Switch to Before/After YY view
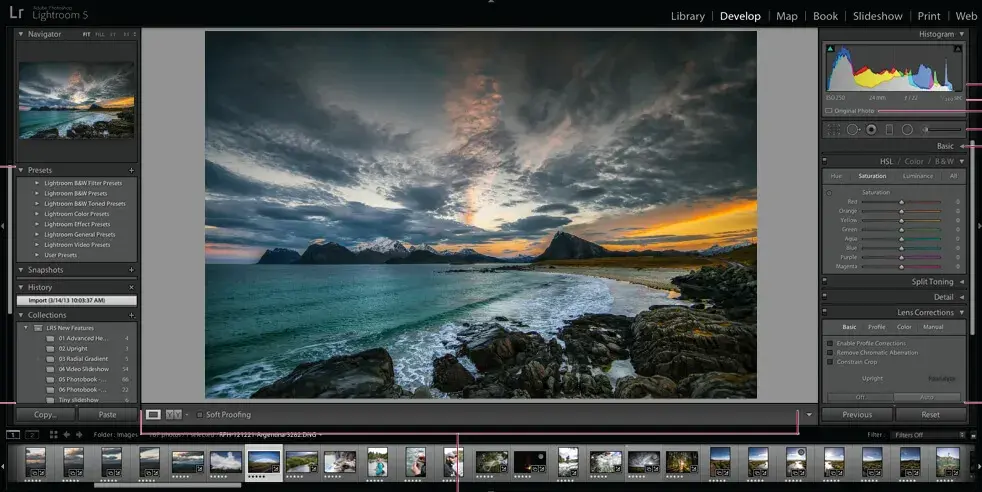 [x=173, y=414]
